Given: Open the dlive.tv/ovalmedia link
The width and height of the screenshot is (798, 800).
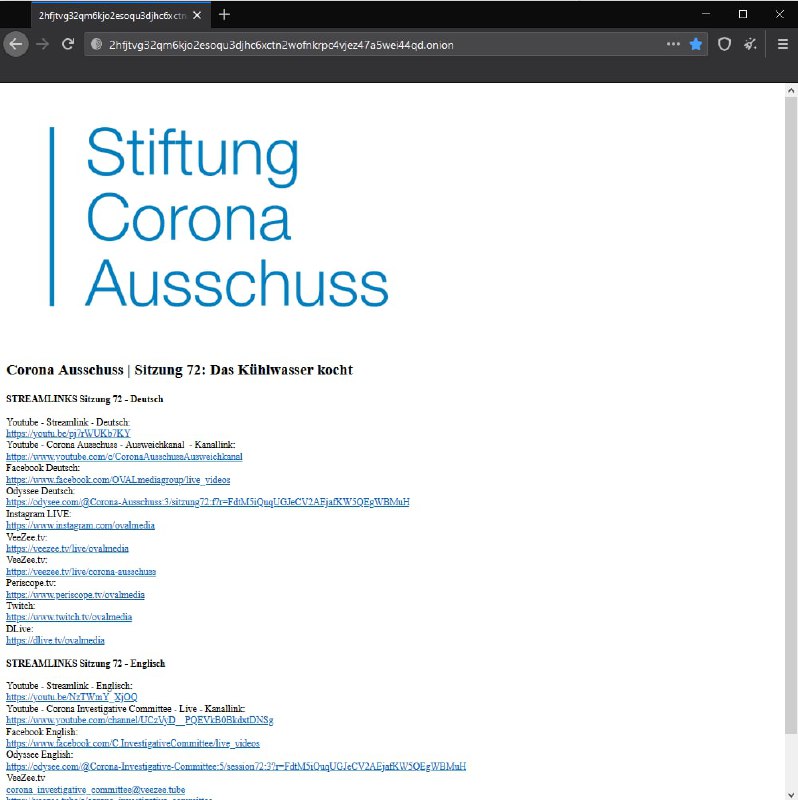Looking at the screenshot, I should [x=55, y=640].
